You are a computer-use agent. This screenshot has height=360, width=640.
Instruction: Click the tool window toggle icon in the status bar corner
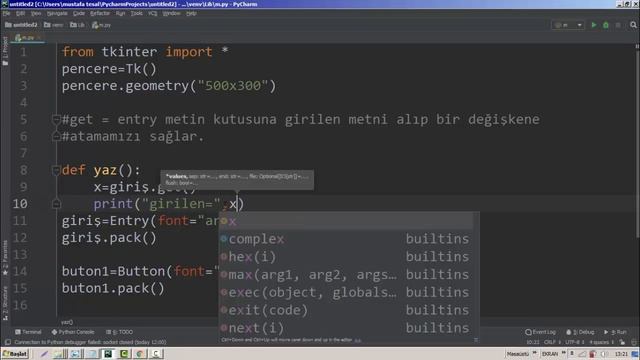coord(8,342)
